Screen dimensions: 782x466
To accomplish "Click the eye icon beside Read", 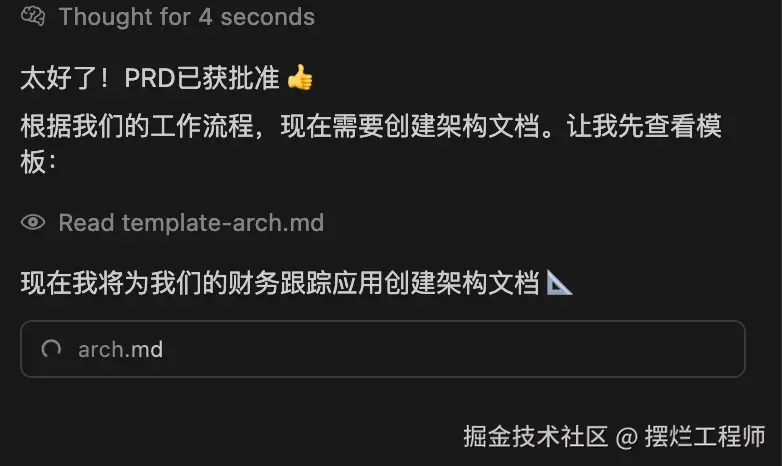I will click(33, 222).
